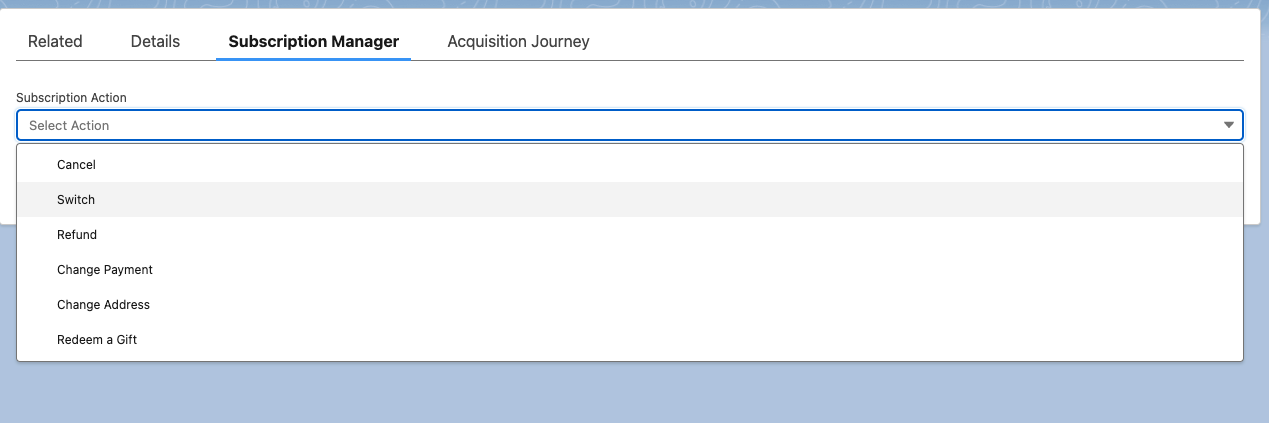This screenshot has width=1269, height=423.
Task: Open the Details tab
Action: pyautogui.click(x=155, y=41)
